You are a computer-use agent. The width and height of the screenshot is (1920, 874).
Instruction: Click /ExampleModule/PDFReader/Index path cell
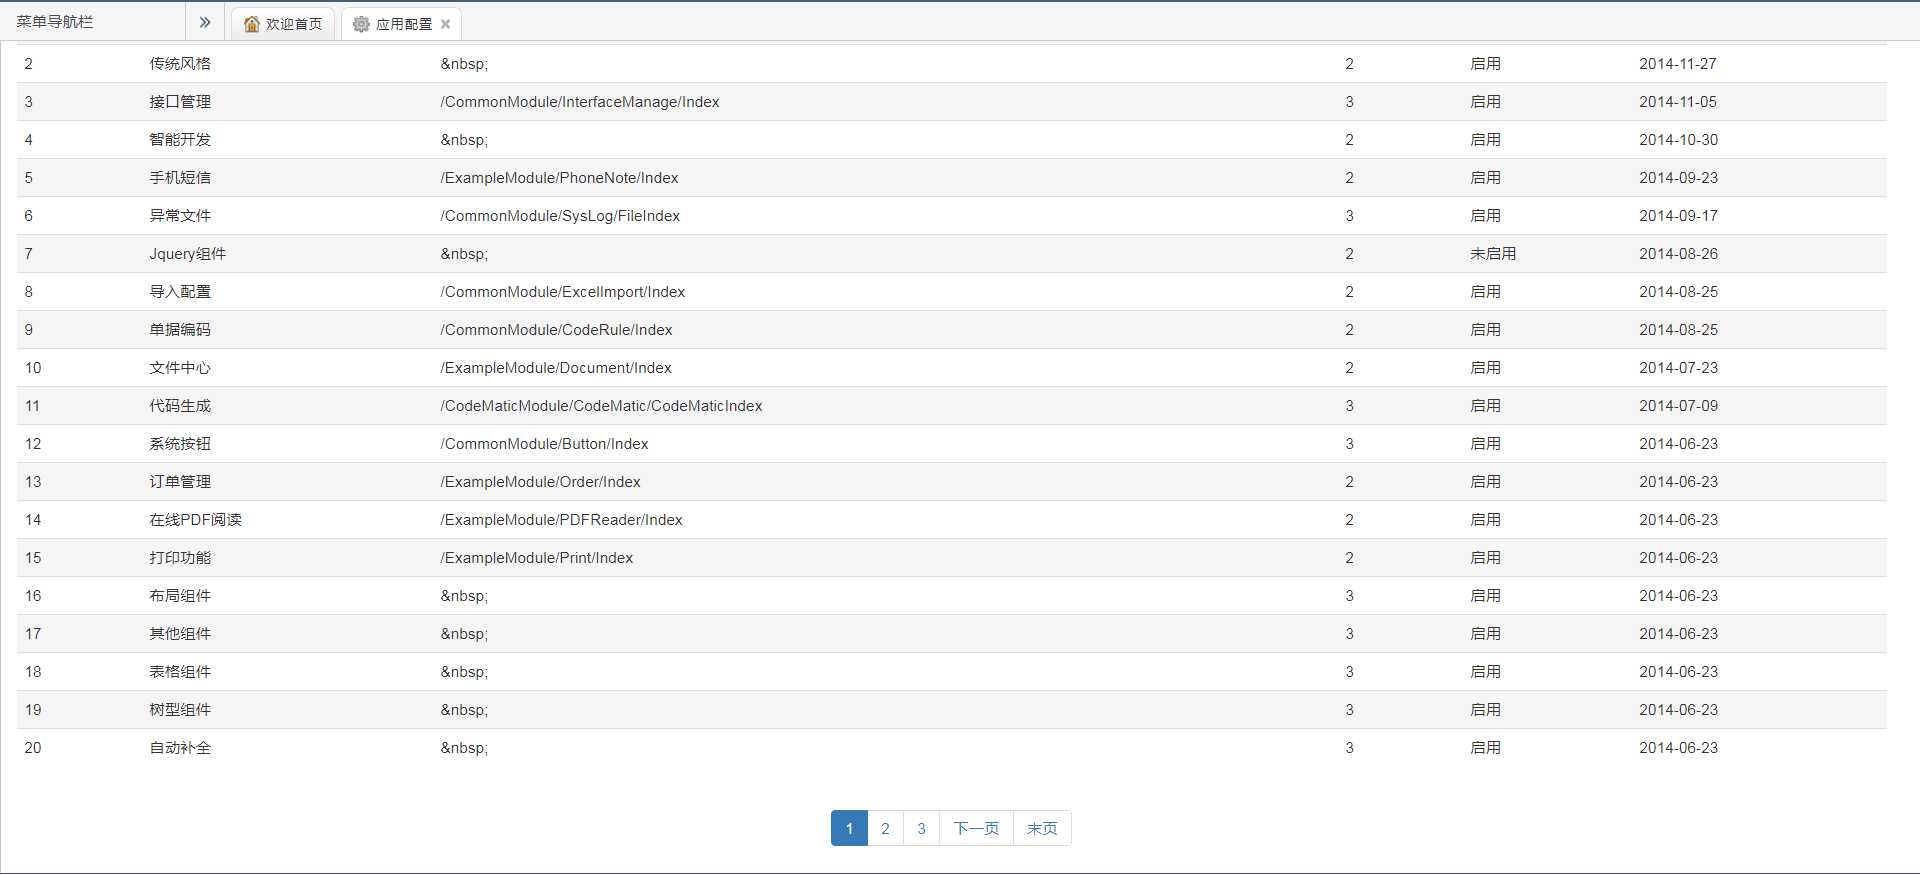(561, 520)
